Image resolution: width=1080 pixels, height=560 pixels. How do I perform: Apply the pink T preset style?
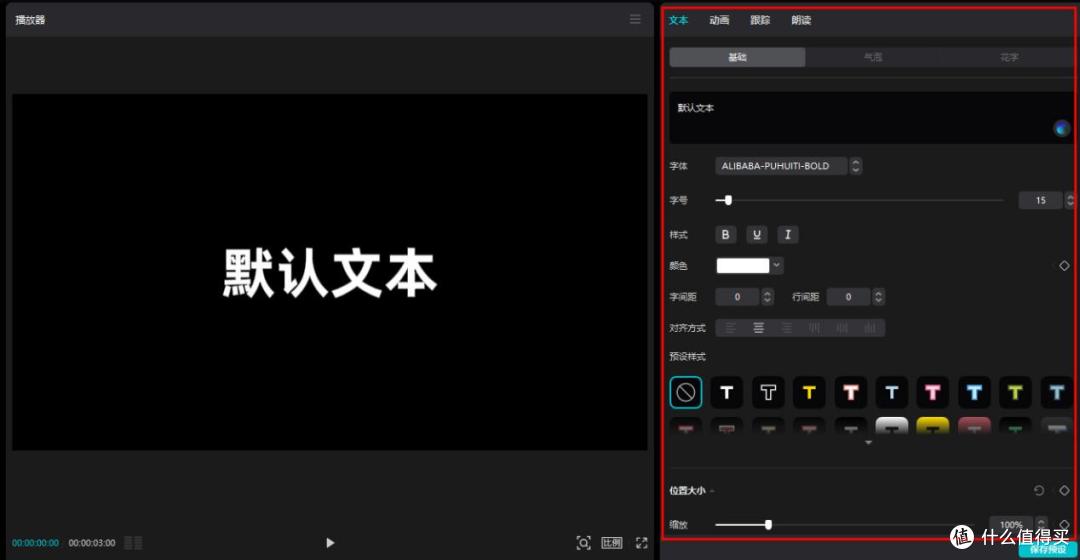tap(933, 393)
